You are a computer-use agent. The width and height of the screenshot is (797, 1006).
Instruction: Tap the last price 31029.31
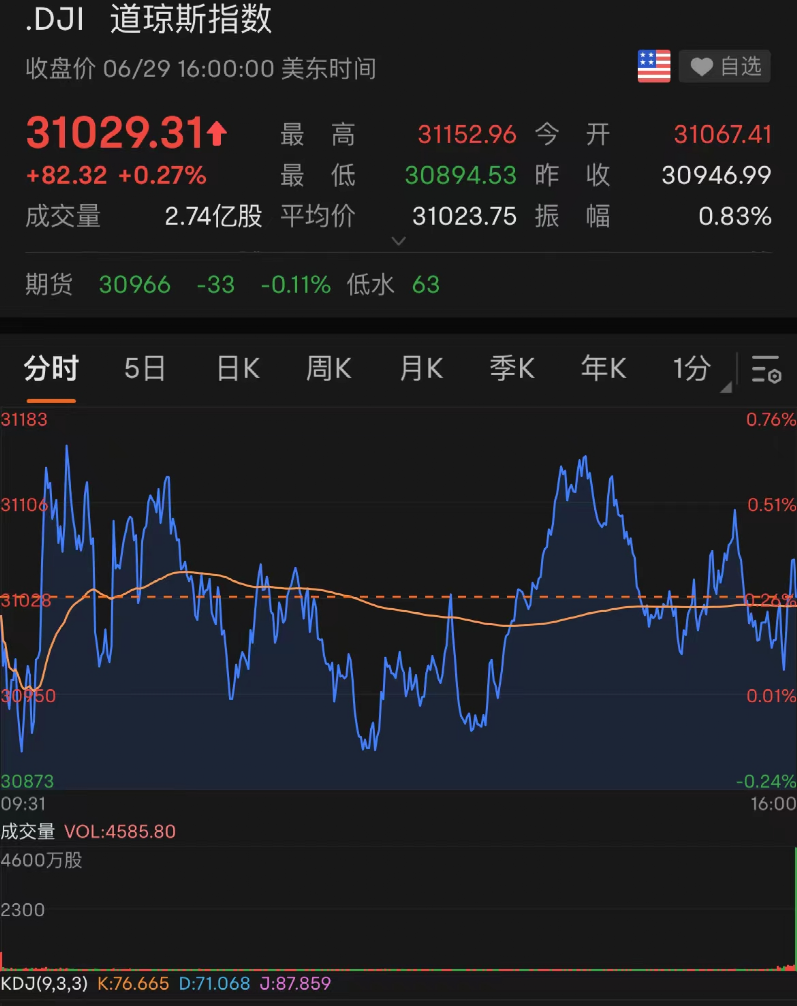[x=115, y=133]
